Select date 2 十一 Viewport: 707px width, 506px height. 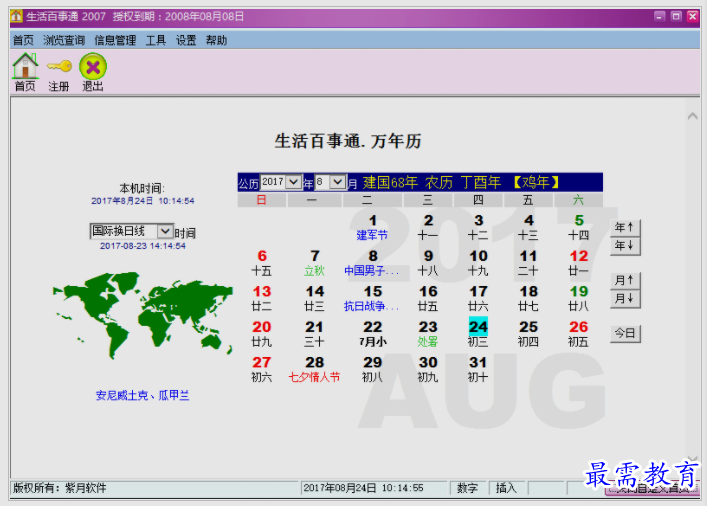pos(428,227)
